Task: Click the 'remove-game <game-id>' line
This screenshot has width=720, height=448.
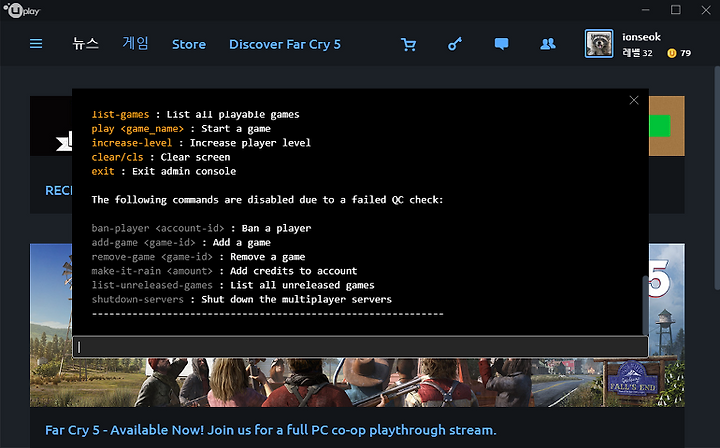Action: coord(198,257)
